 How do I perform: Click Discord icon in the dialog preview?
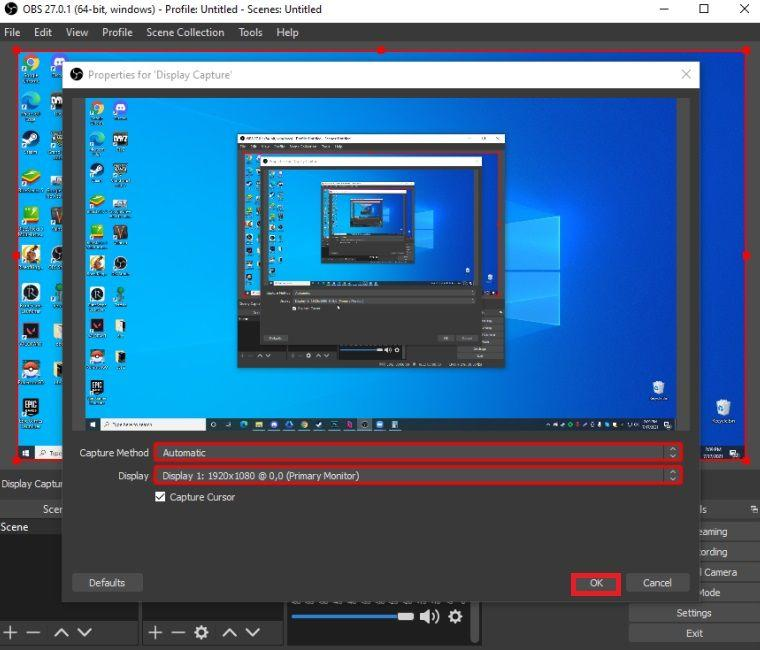point(120,108)
